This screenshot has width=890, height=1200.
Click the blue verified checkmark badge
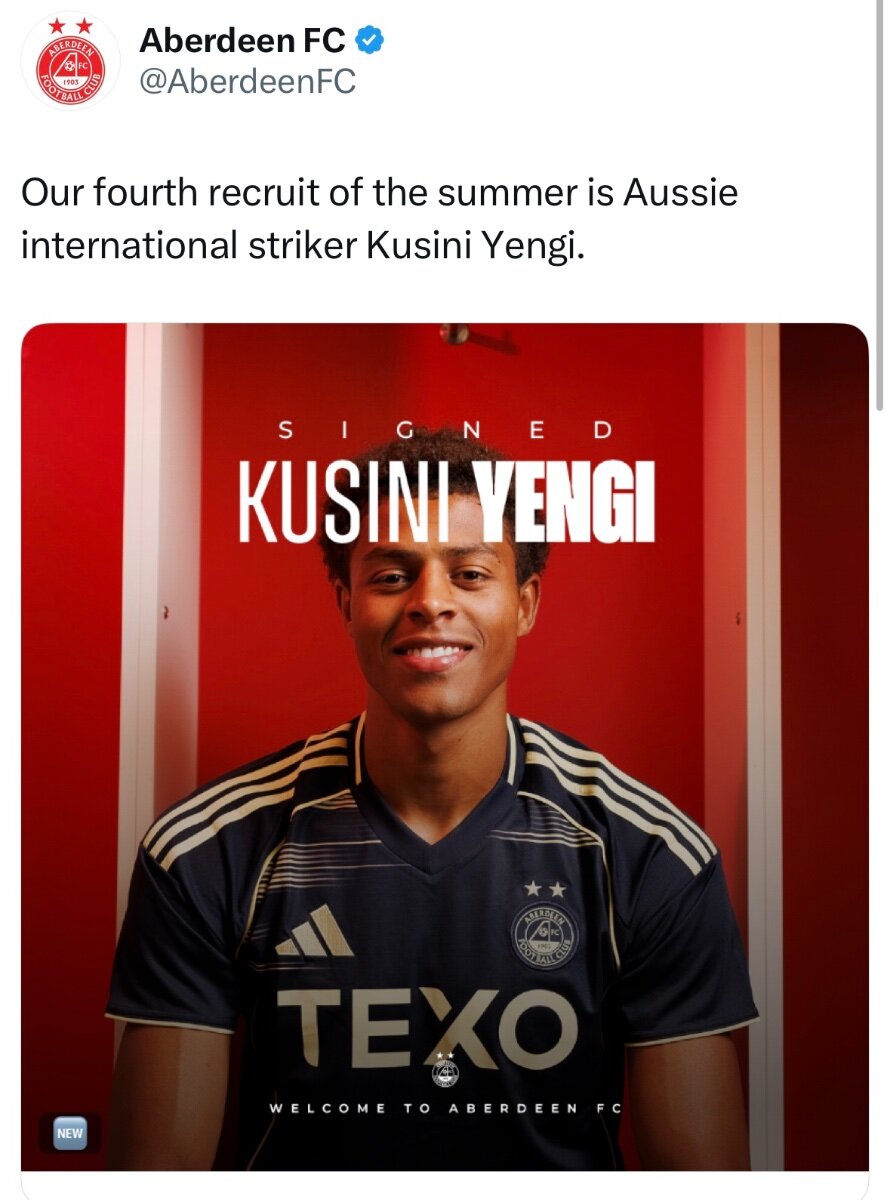(x=370, y=41)
